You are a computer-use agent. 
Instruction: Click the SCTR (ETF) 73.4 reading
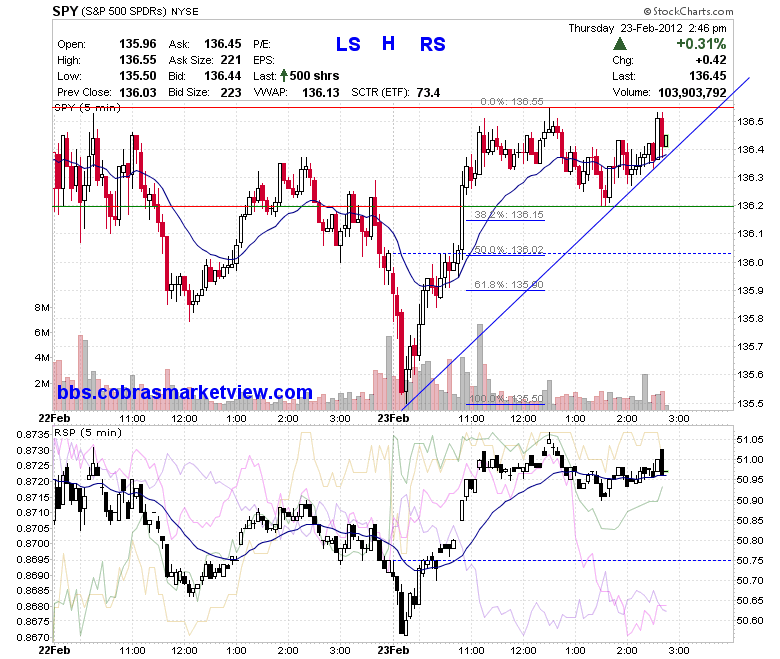(395, 93)
